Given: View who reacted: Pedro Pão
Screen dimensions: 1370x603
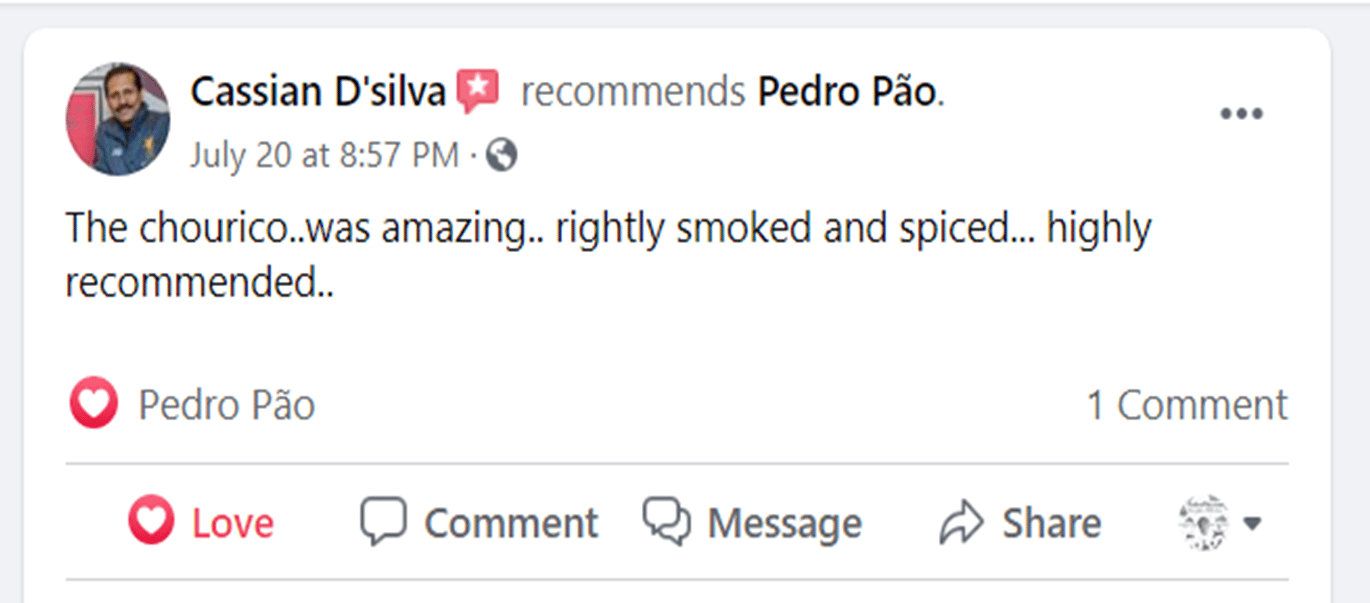Looking at the screenshot, I should click(x=226, y=405).
